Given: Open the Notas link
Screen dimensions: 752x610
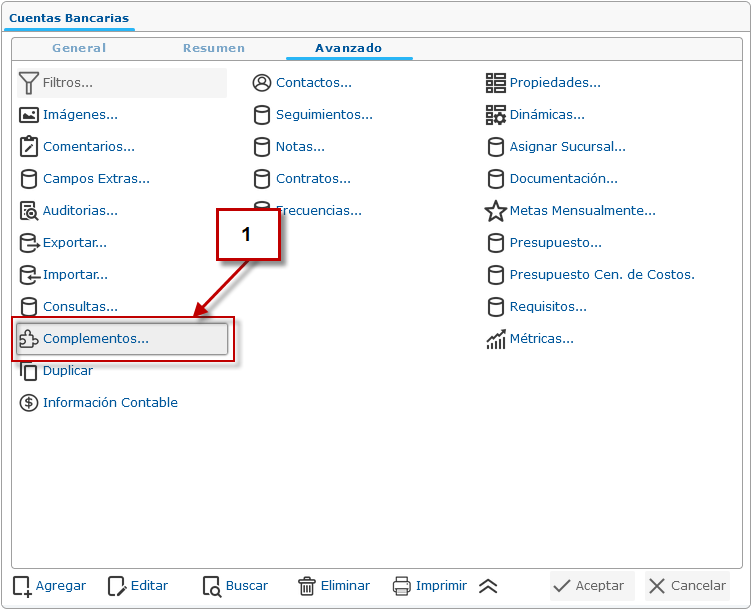Looking at the screenshot, I should [x=301, y=147].
